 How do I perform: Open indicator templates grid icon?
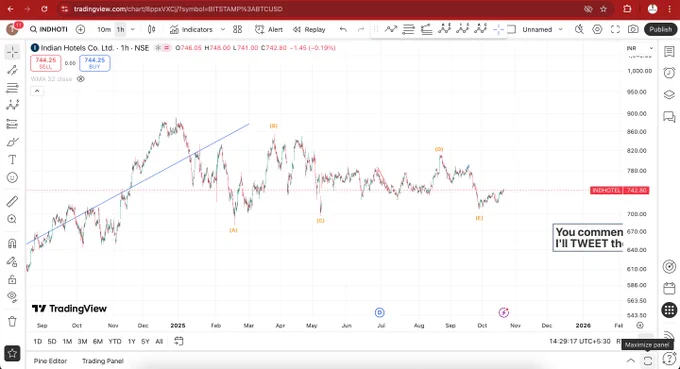237,29
